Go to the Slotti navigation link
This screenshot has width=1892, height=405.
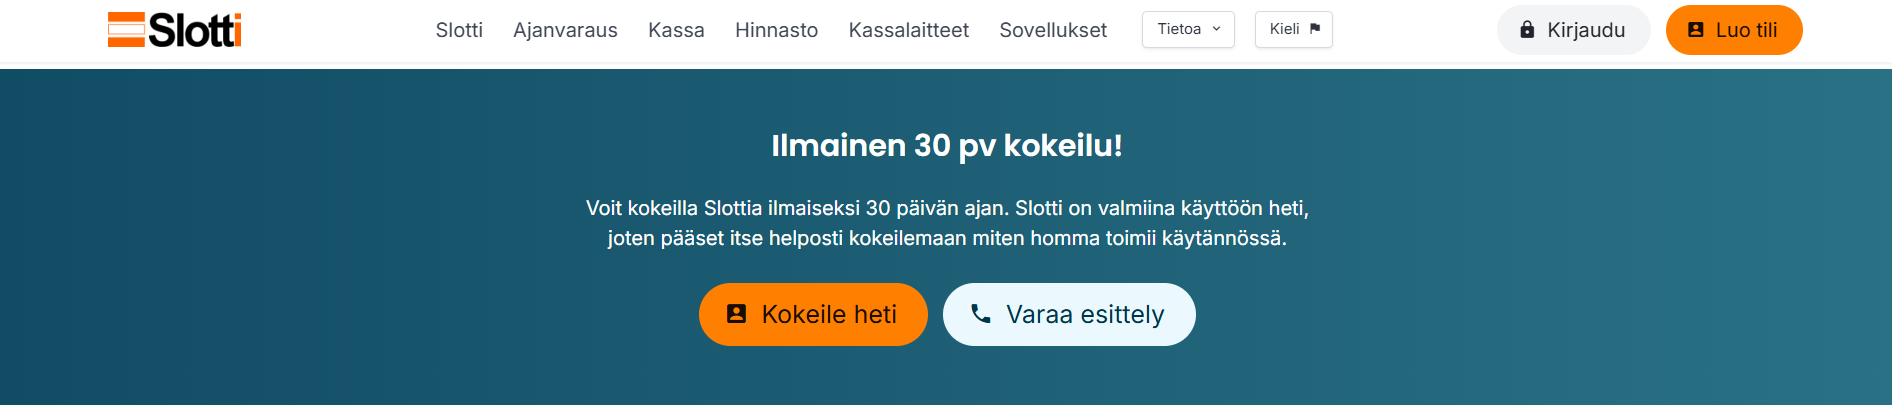pos(459,30)
